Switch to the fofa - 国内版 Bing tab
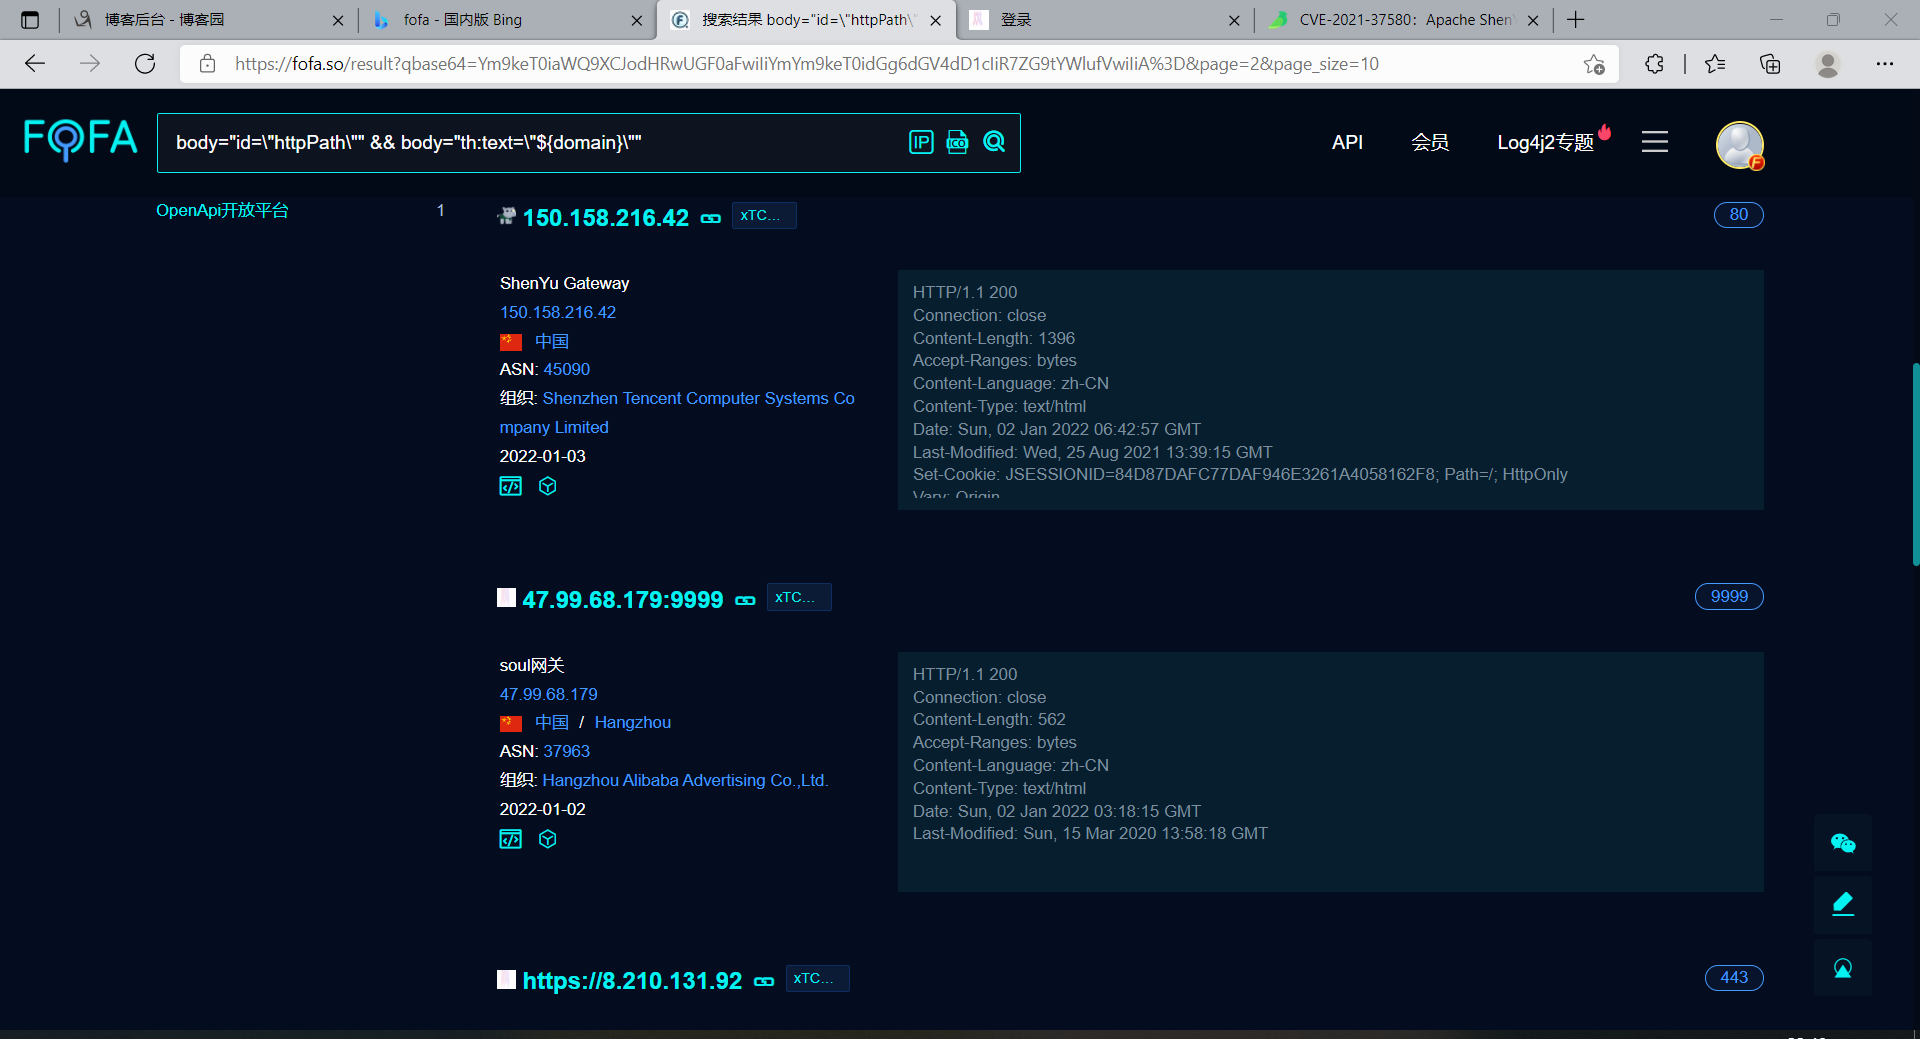The width and height of the screenshot is (1920, 1039). click(507, 20)
